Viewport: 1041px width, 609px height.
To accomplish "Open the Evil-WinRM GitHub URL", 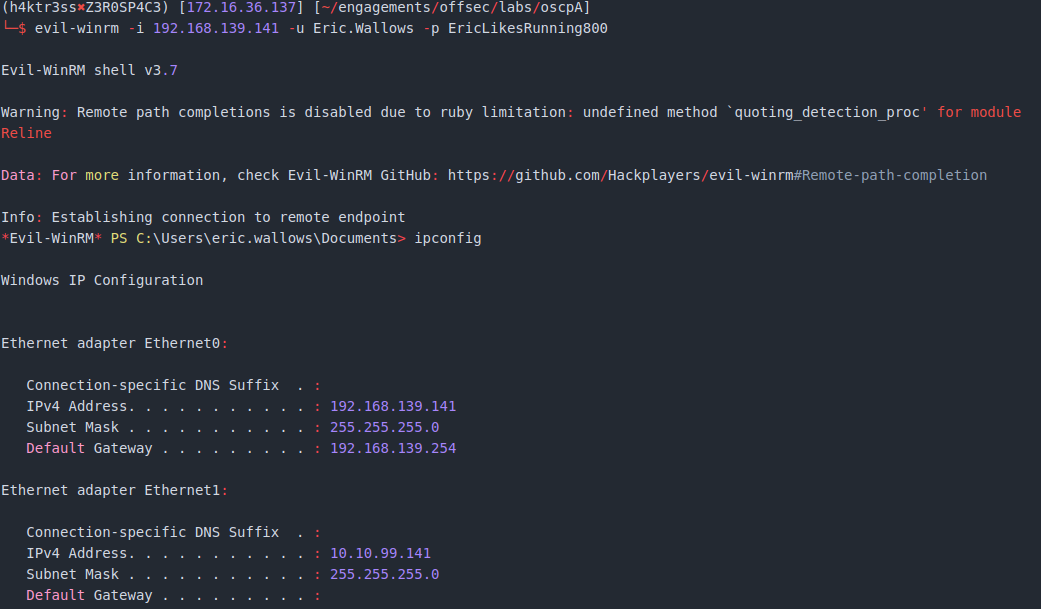I will click(x=716, y=175).
